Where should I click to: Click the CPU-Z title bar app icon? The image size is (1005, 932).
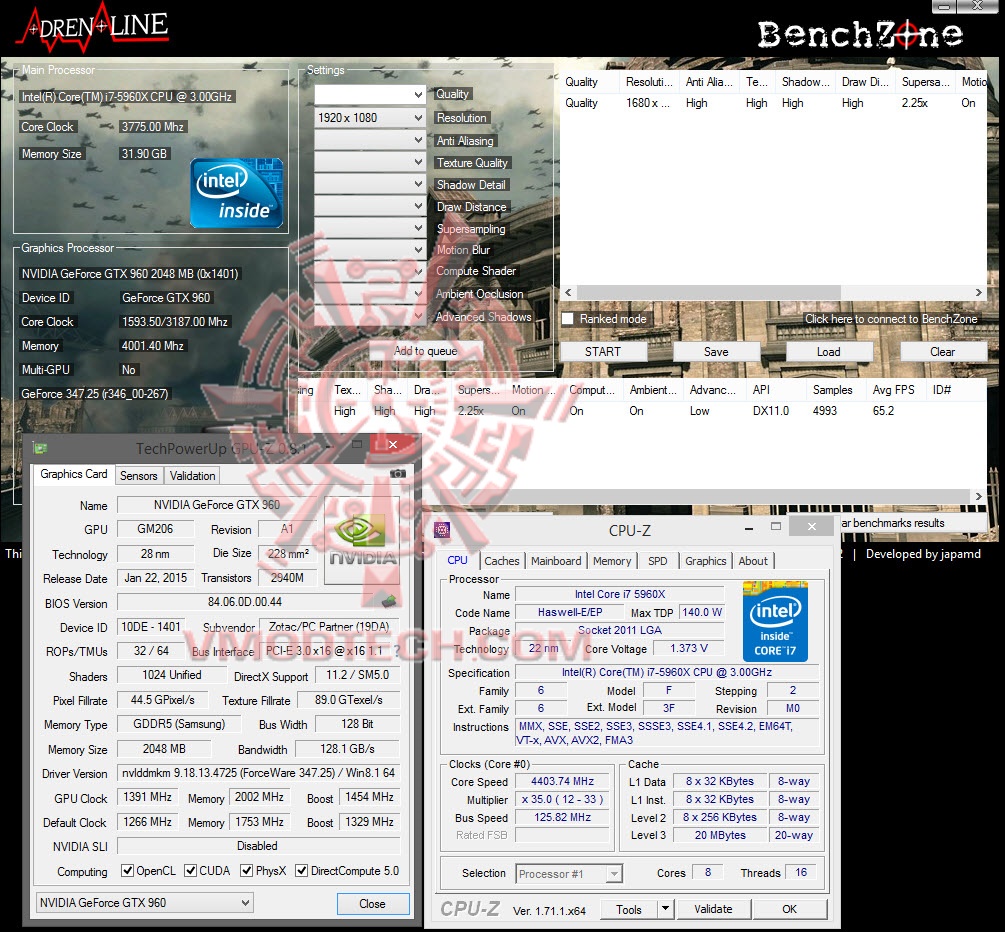[442, 529]
